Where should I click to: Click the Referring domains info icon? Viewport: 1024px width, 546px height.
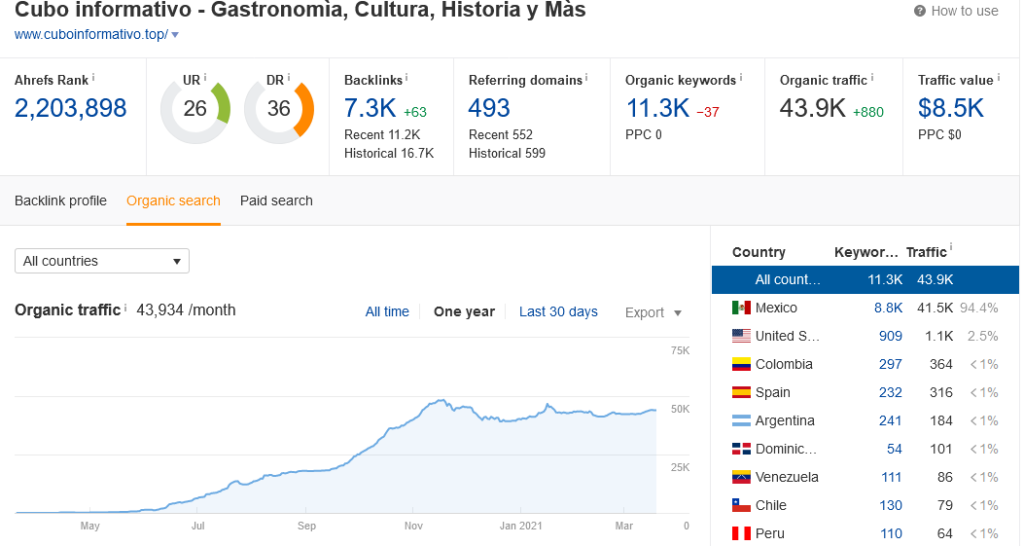(586, 78)
